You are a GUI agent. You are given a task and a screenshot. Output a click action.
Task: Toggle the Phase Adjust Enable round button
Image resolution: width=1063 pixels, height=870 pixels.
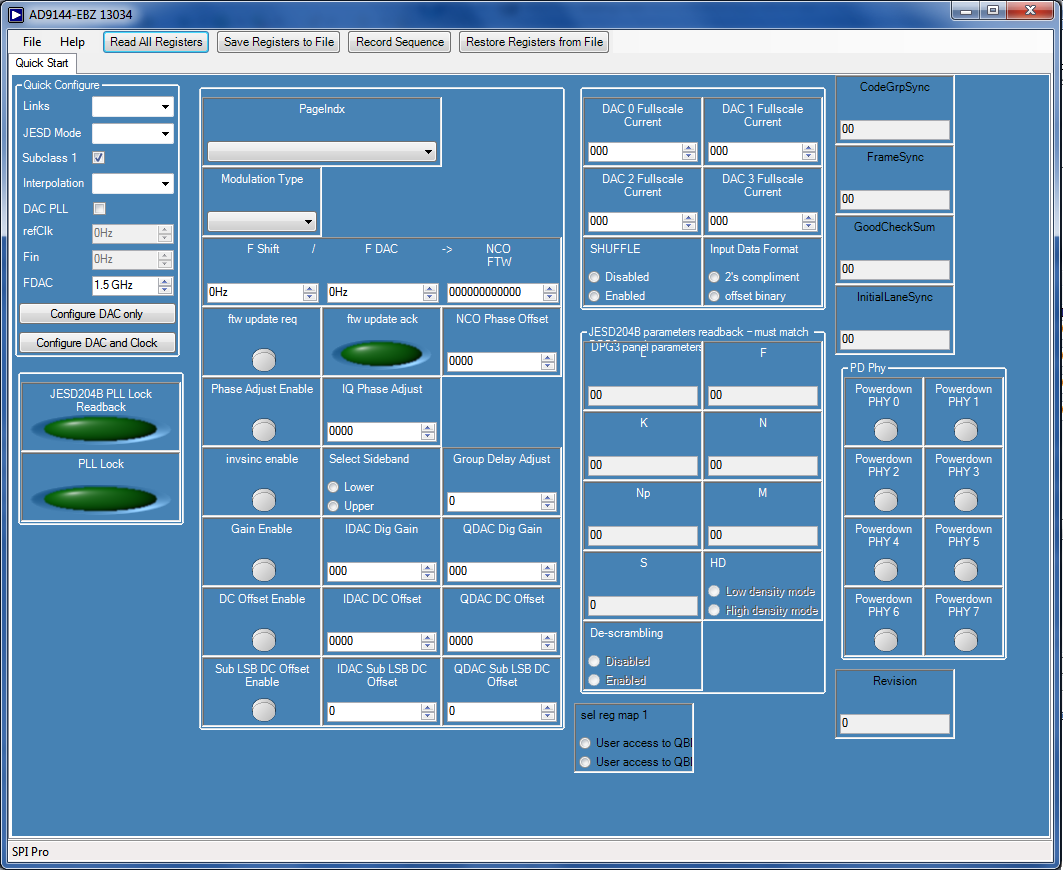click(x=264, y=429)
